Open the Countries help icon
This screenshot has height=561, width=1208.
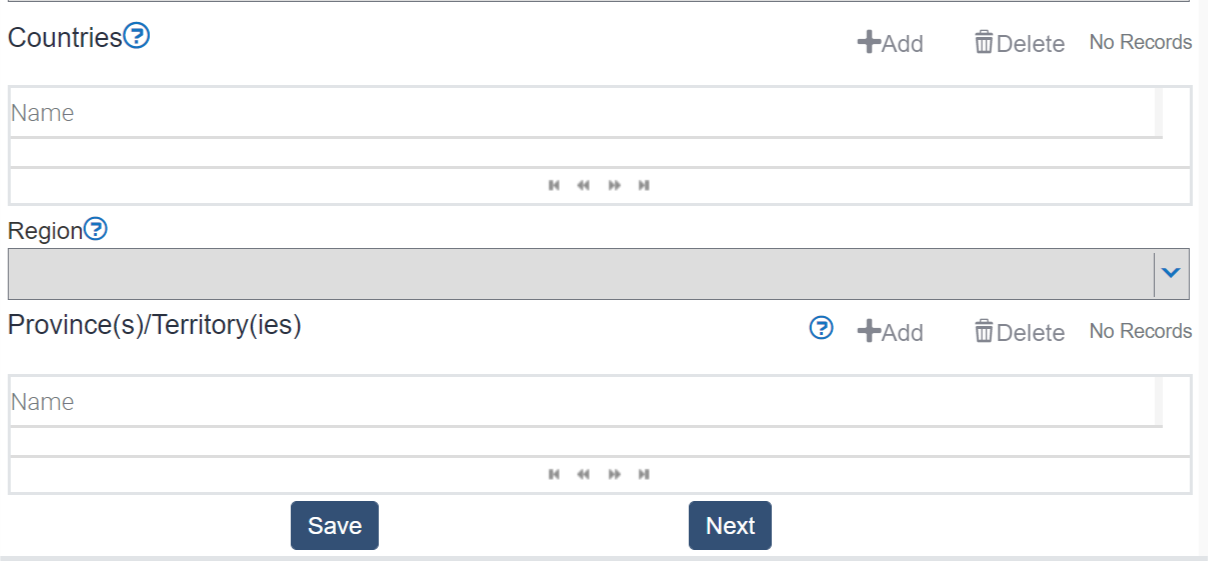pos(137,37)
